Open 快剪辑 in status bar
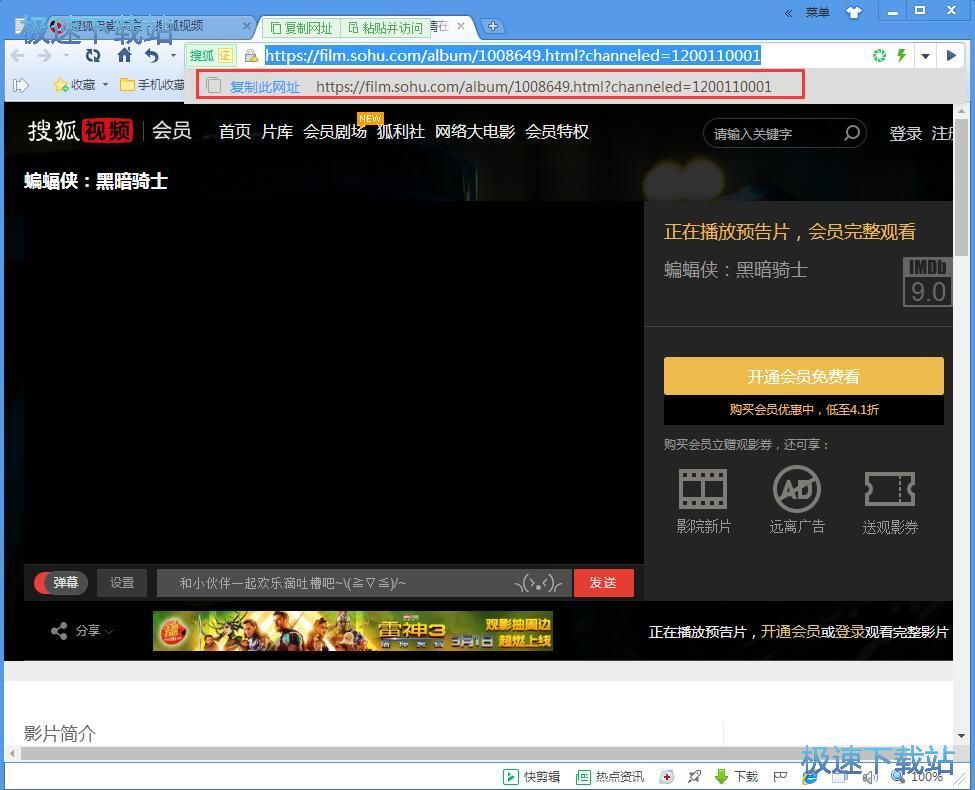Image resolution: width=975 pixels, height=790 pixels. tap(532, 776)
